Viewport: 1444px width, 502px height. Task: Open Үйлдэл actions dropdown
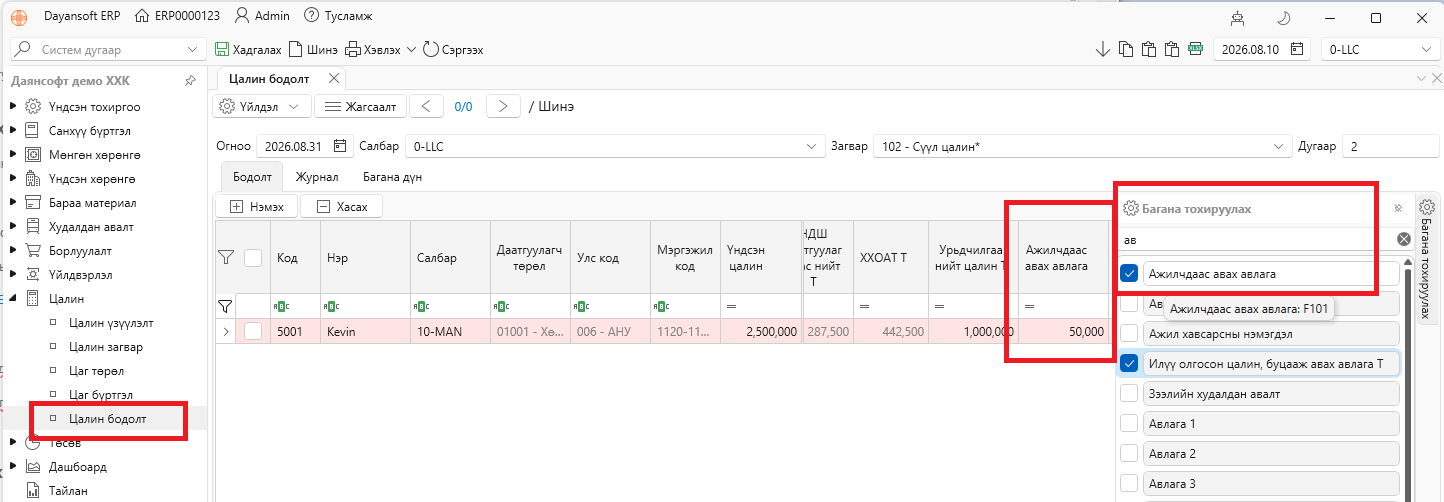pos(261,106)
